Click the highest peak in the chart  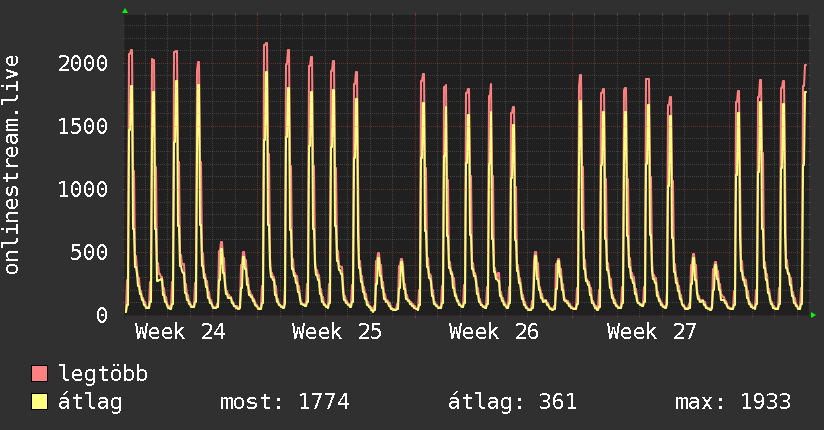tap(266, 43)
